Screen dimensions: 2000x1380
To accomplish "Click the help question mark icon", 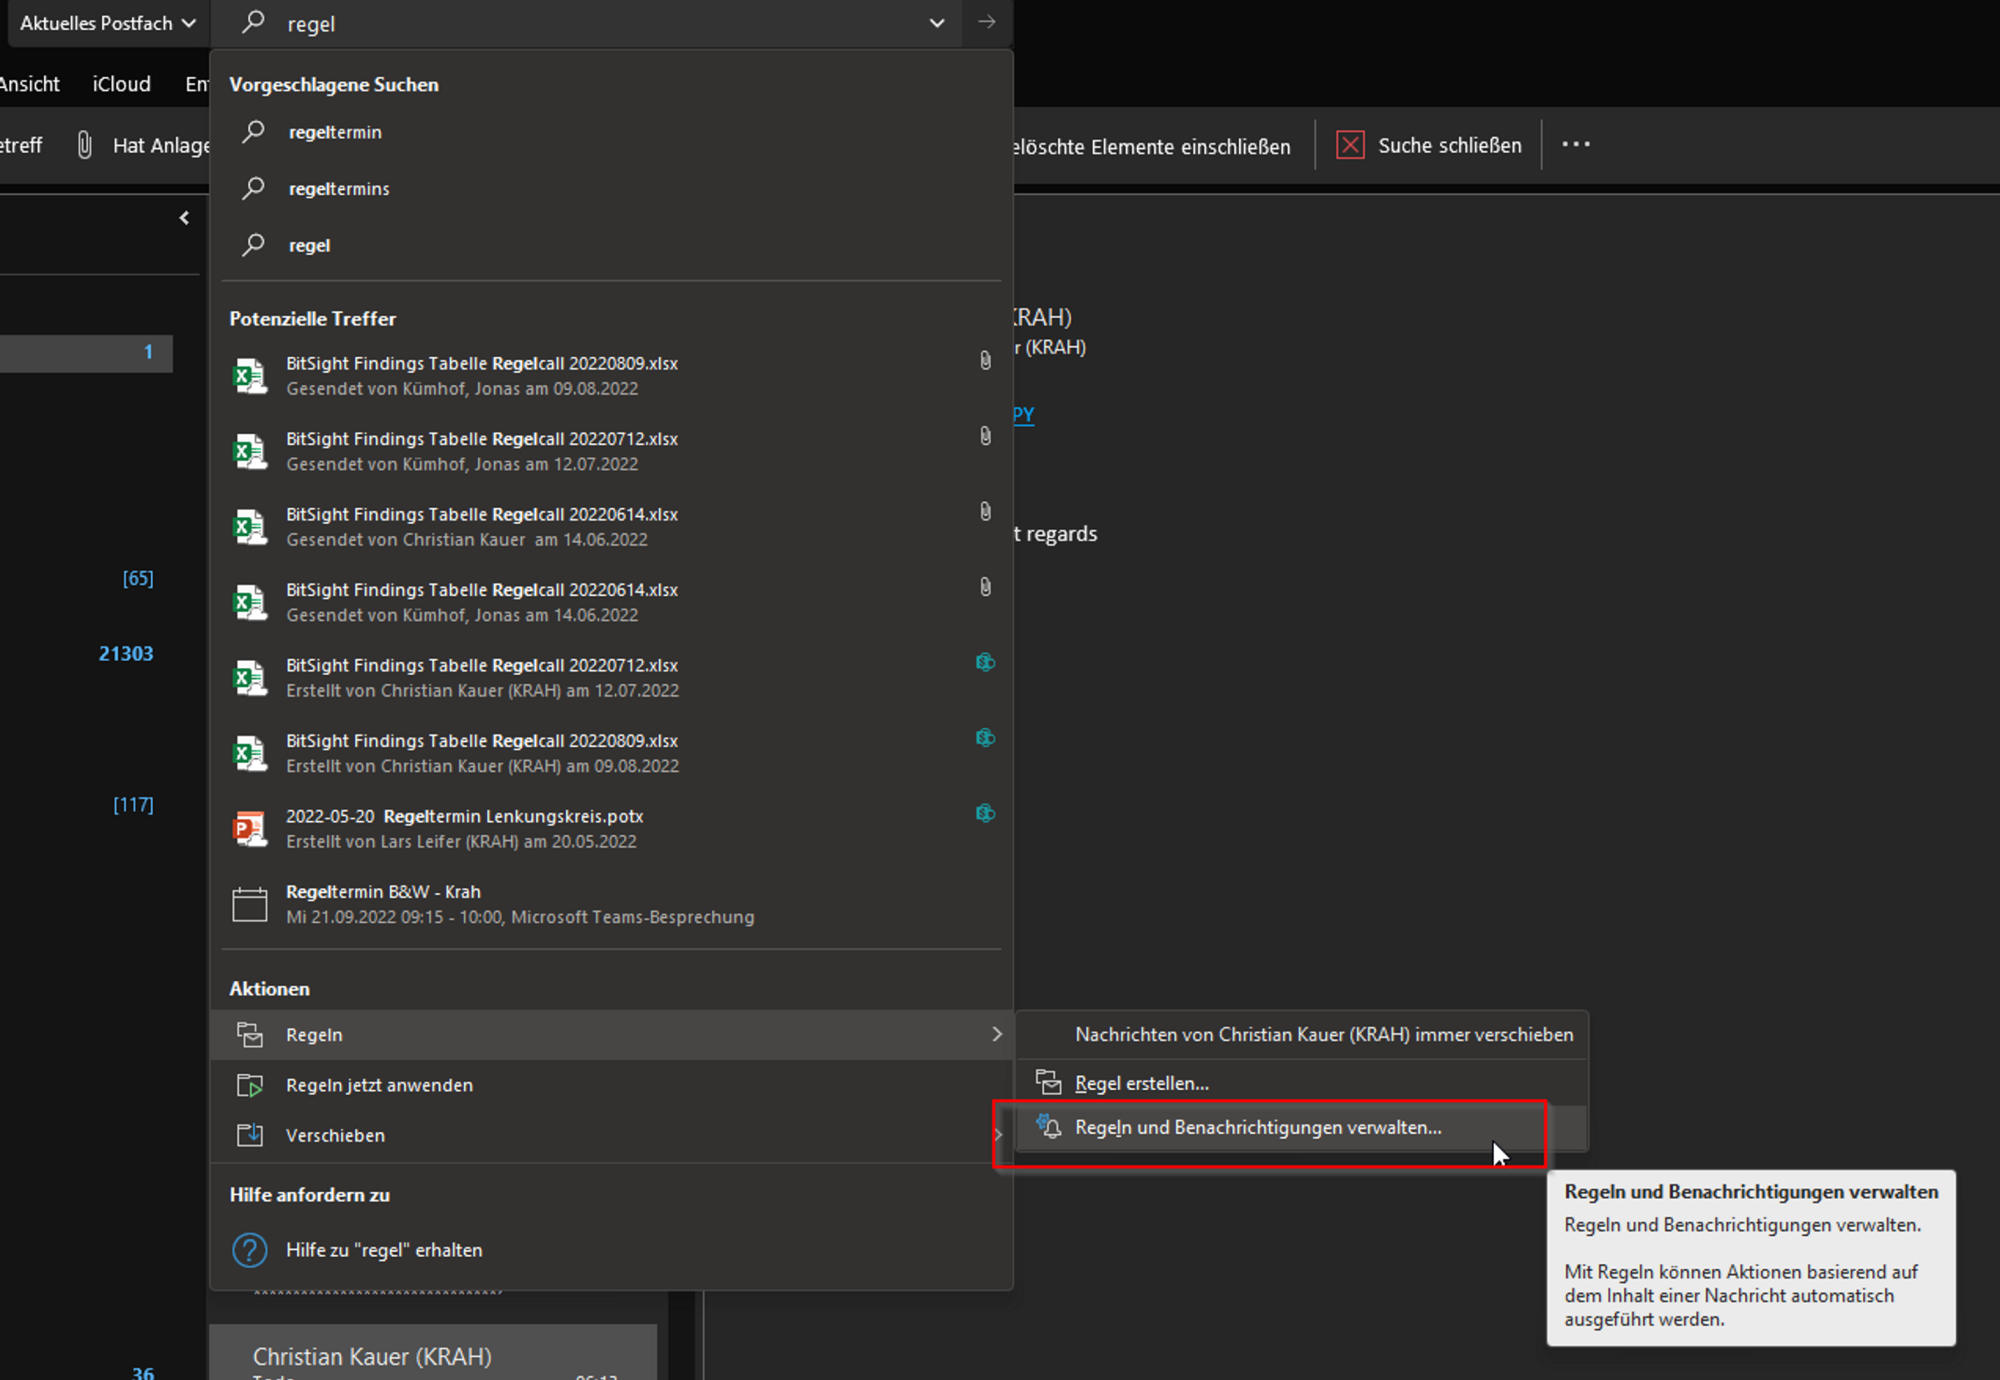I will click(250, 1250).
